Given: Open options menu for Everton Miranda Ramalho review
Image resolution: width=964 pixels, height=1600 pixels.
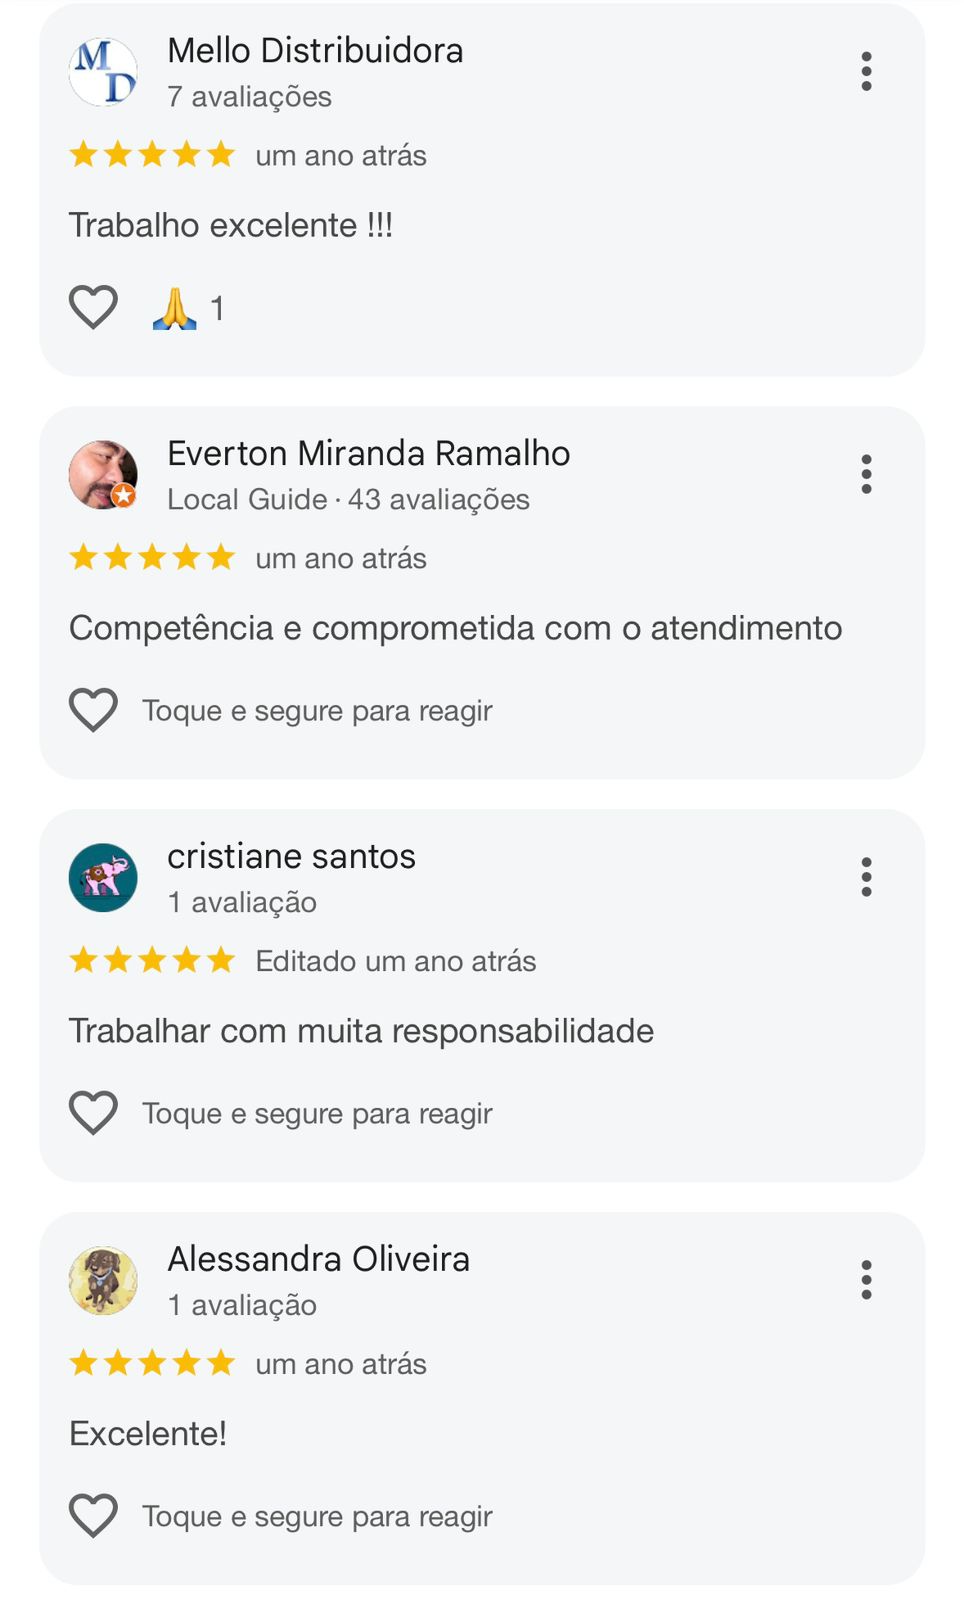Looking at the screenshot, I should [866, 474].
